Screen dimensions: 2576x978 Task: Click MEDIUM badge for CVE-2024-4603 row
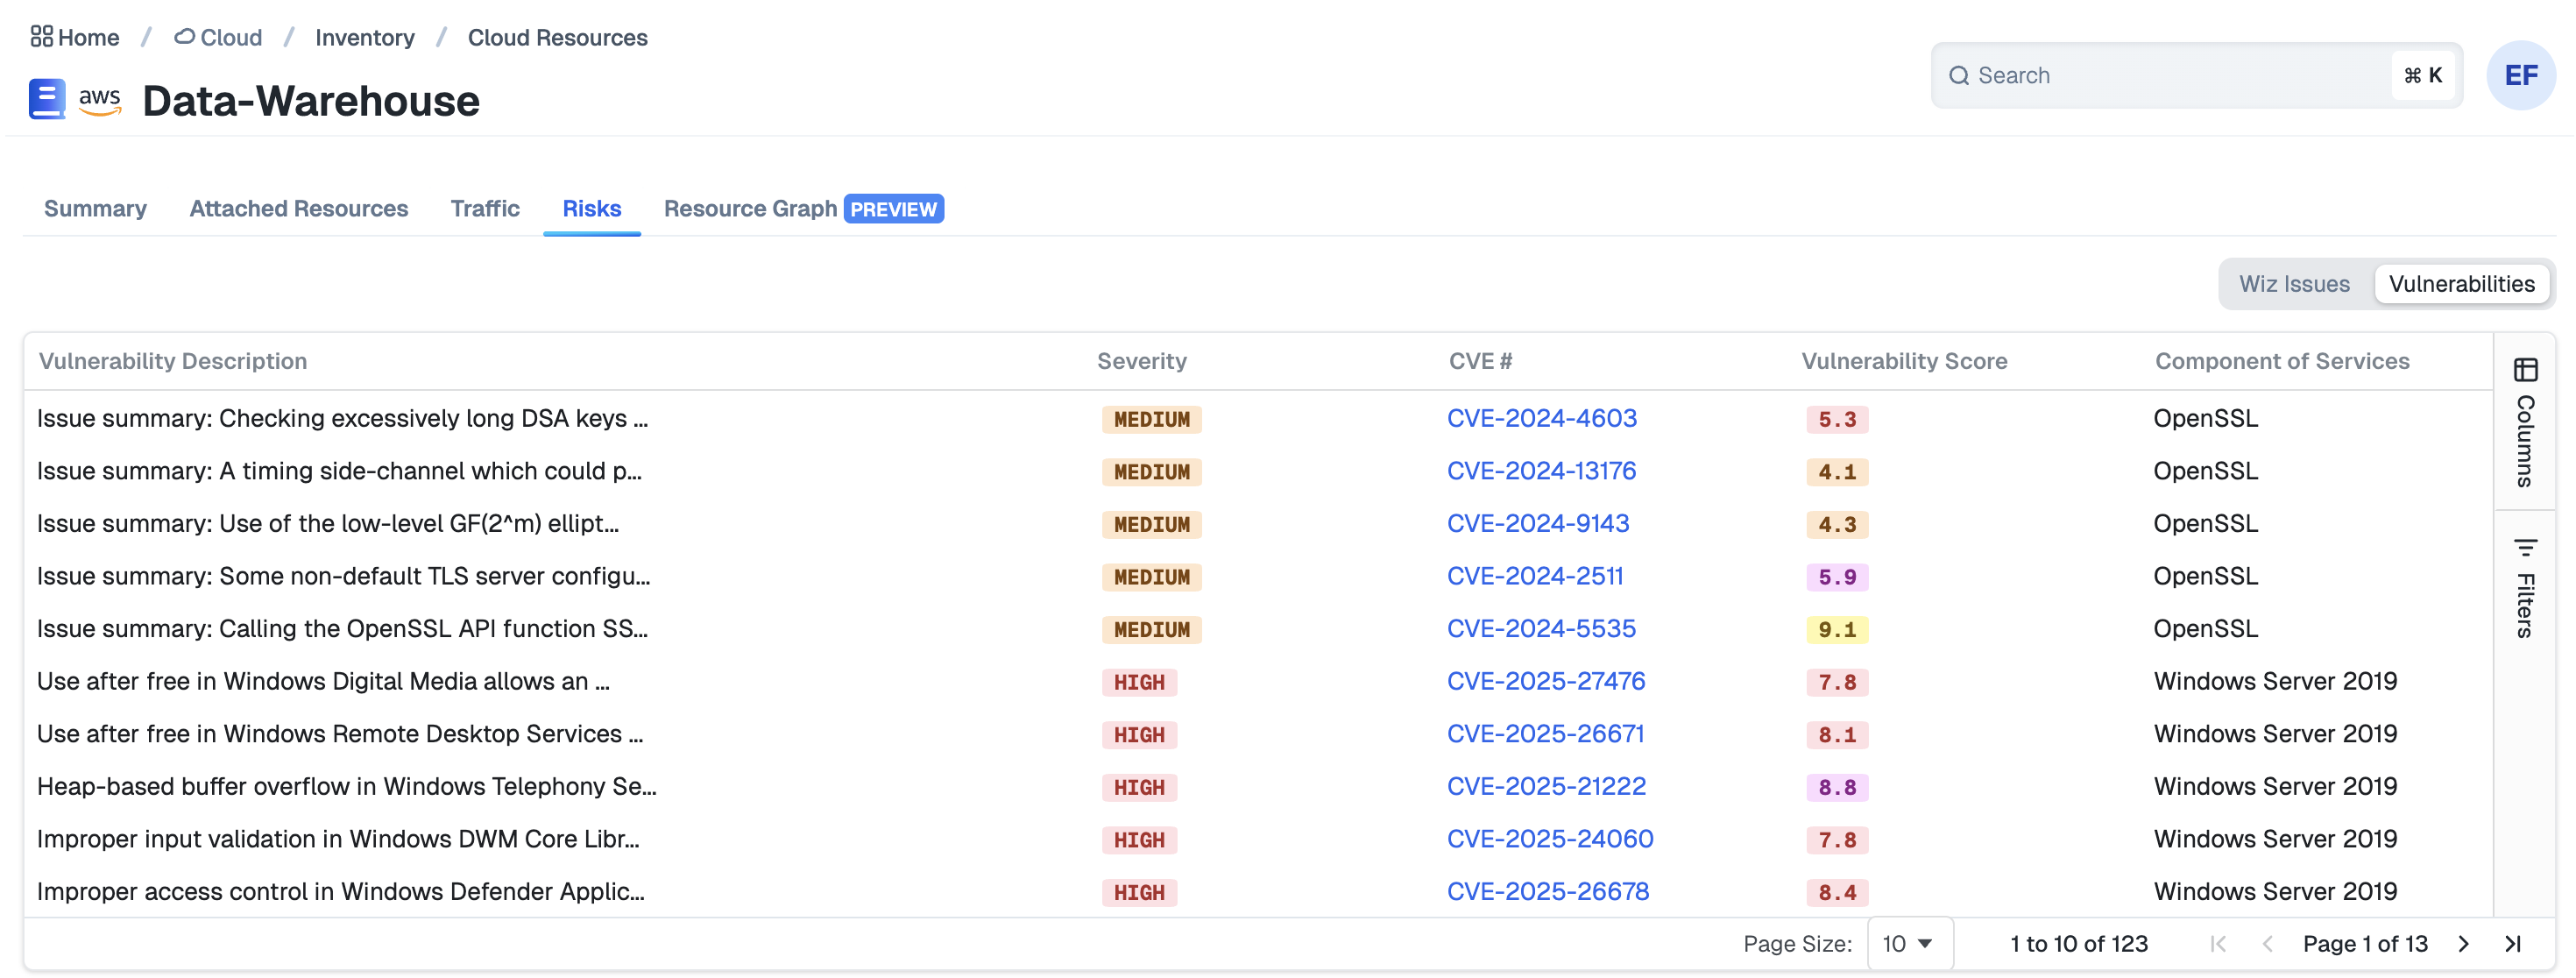coord(1152,419)
